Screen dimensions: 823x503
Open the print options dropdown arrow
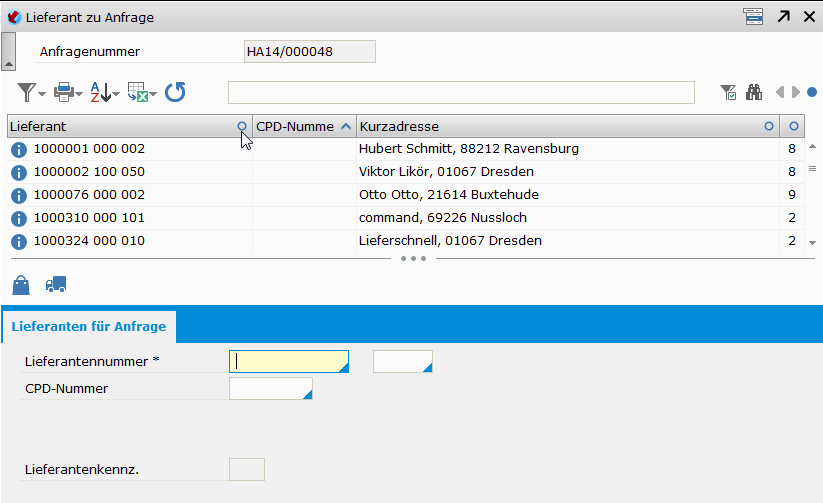point(79,95)
